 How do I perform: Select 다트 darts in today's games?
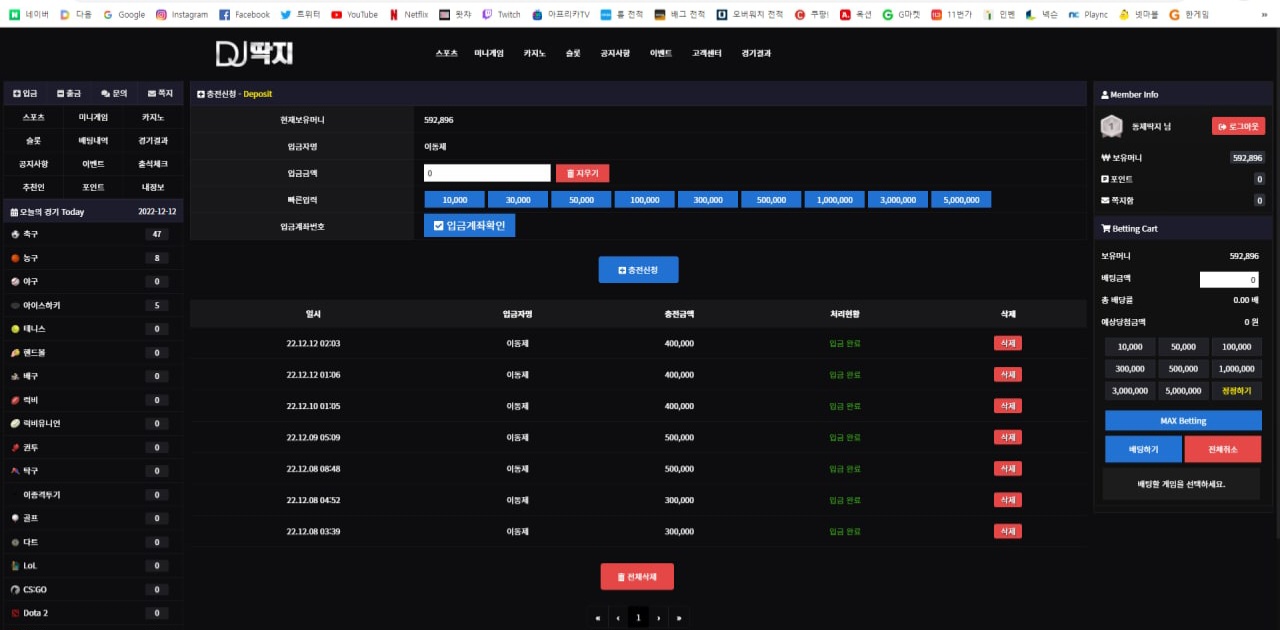[x=93, y=542]
